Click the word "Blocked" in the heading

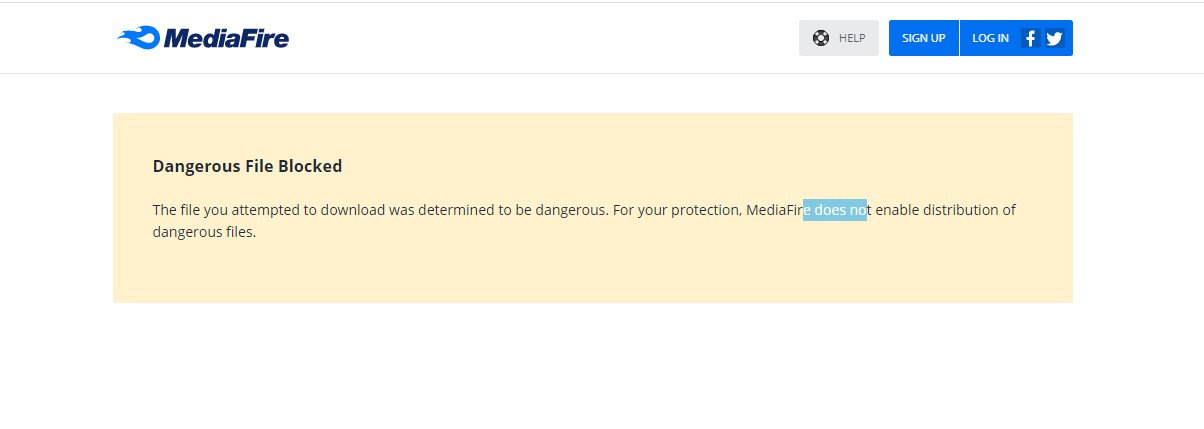(311, 166)
